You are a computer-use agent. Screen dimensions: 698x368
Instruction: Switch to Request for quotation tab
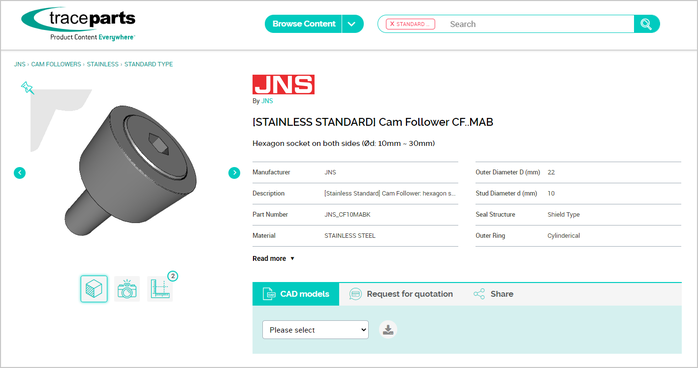401,294
